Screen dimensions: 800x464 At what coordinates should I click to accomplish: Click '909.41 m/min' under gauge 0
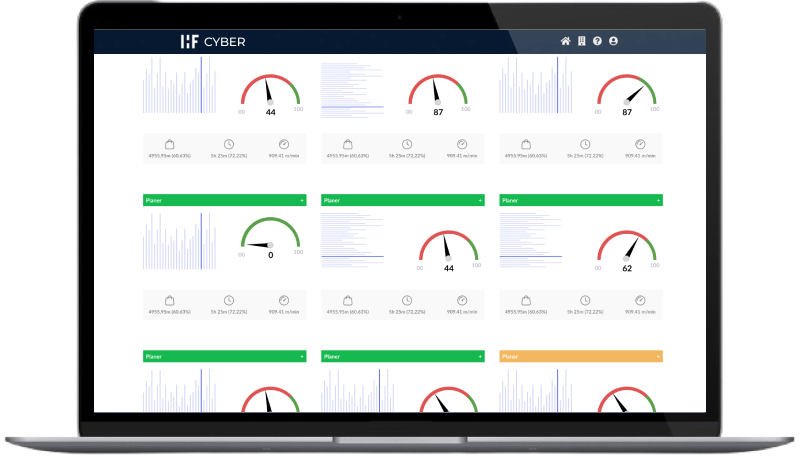(284, 312)
